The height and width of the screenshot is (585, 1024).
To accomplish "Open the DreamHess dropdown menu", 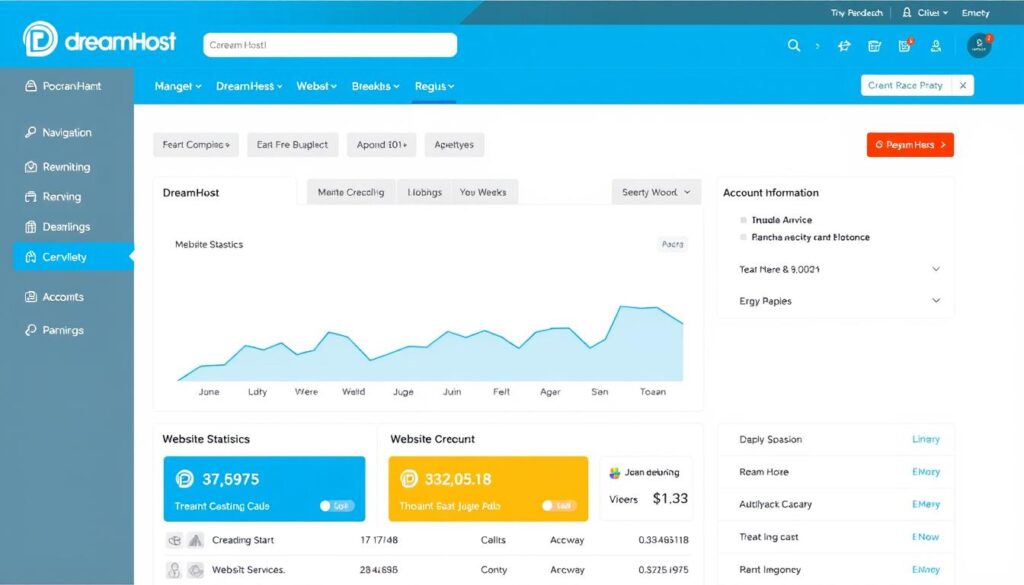I will click(x=249, y=86).
